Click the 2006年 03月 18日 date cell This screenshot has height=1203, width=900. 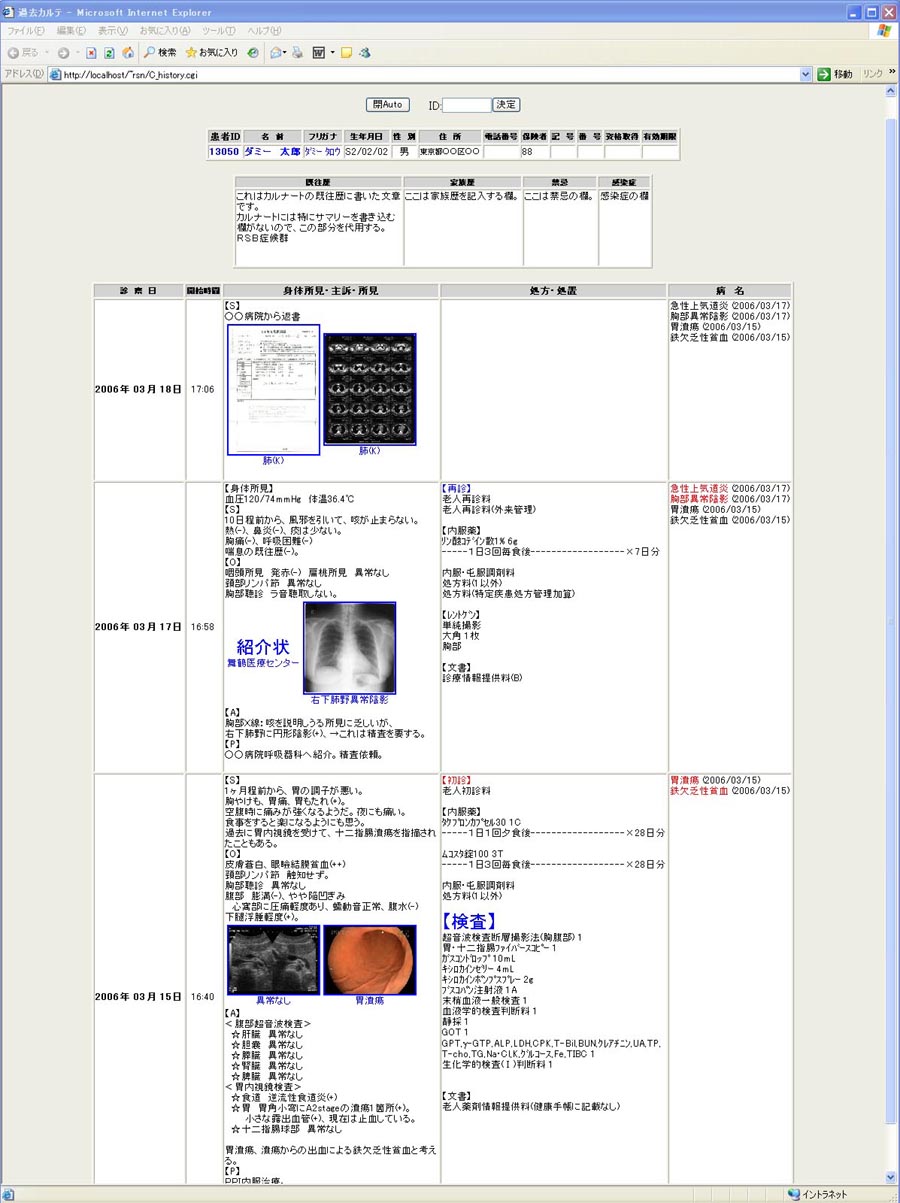click(138, 389)
